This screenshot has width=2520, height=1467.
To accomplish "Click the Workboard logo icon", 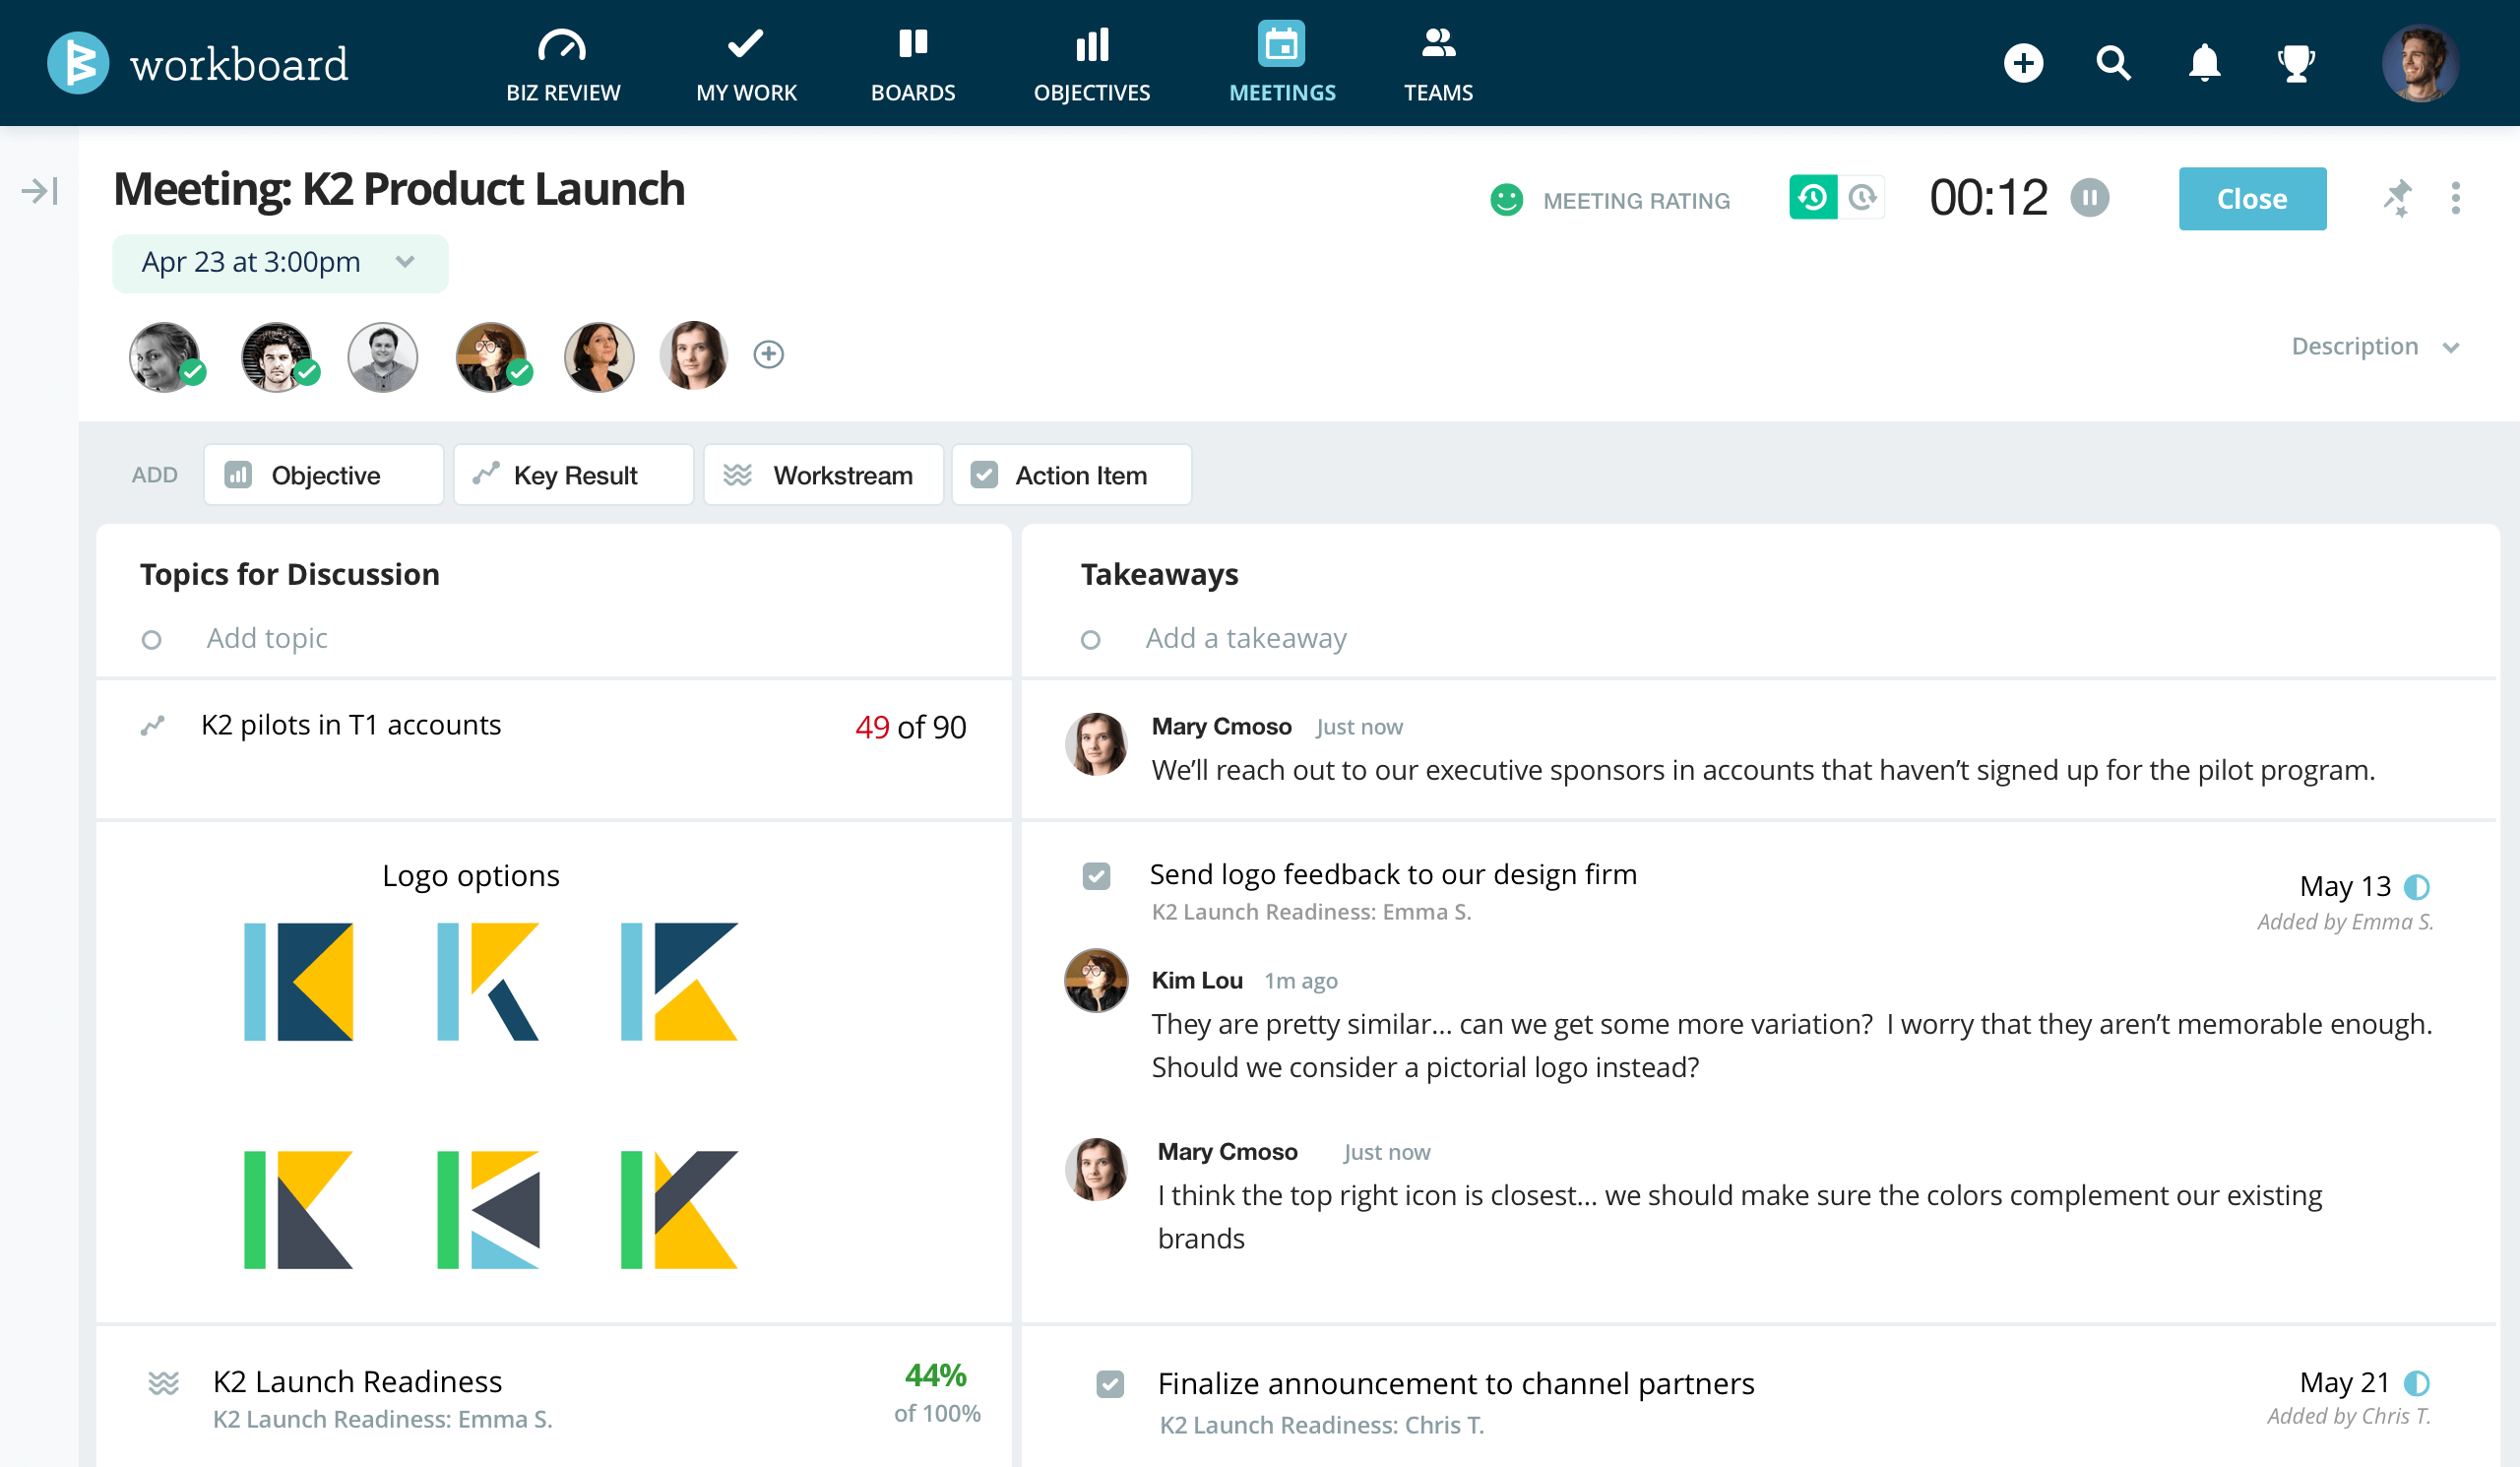I will (78, 63).
